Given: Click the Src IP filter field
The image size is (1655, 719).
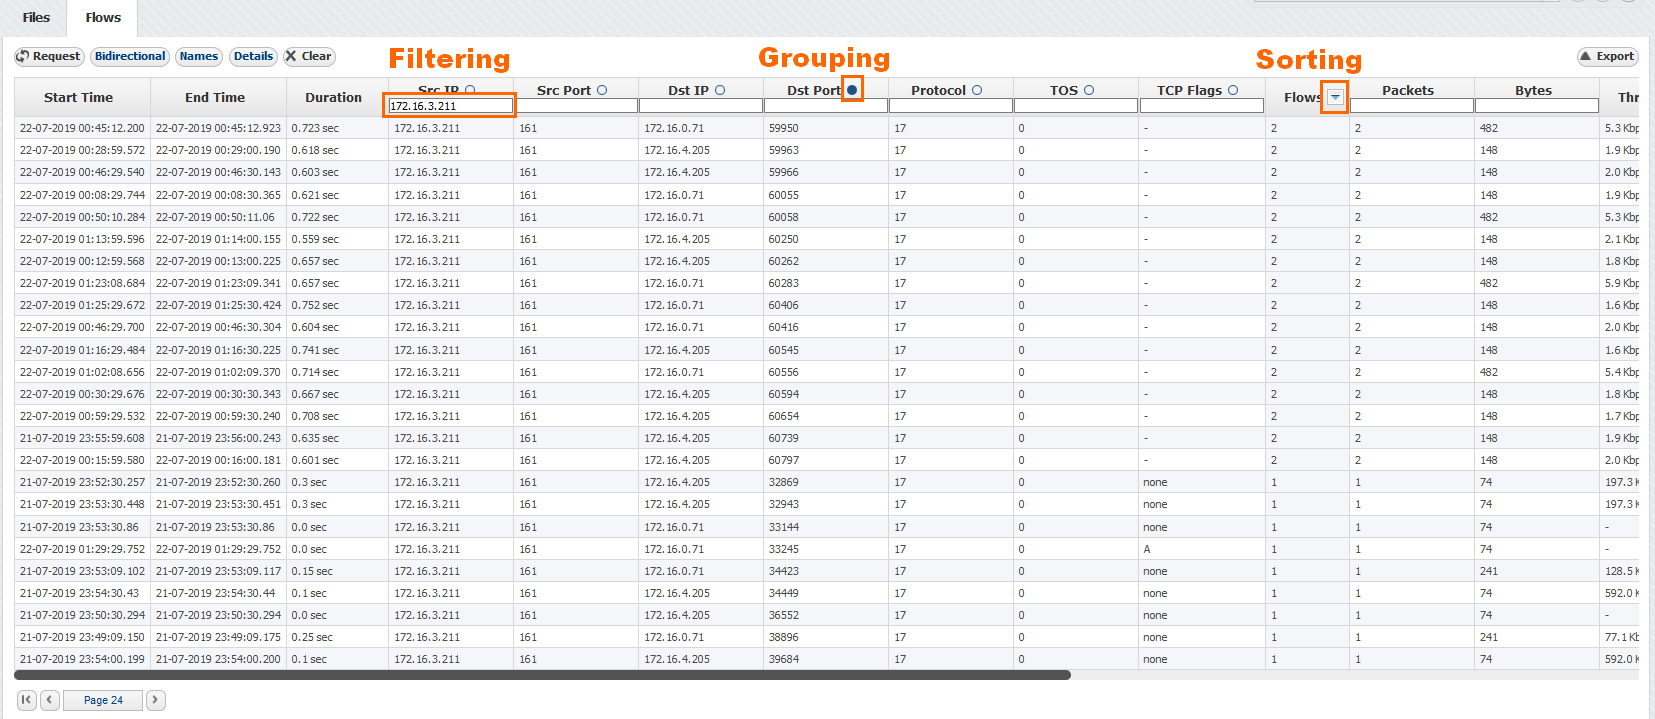Looking at the screenshot, I should pyautogui.click(x=450, y=106).
